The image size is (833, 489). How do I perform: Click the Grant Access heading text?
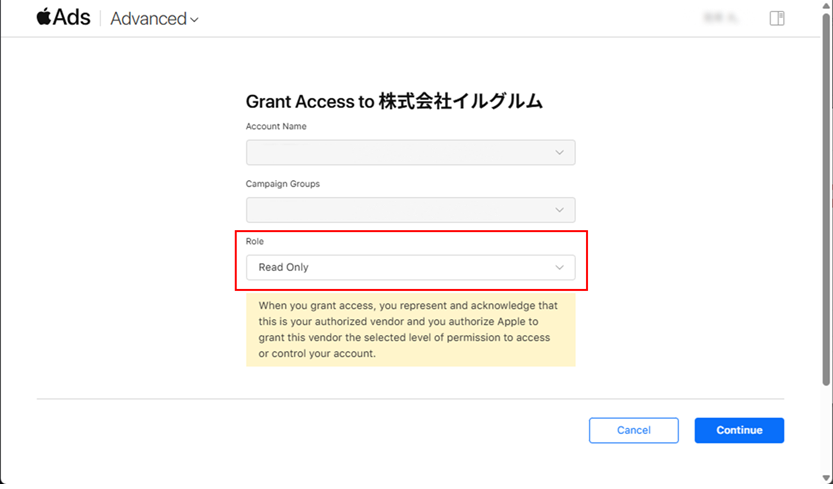click(394, 101)
